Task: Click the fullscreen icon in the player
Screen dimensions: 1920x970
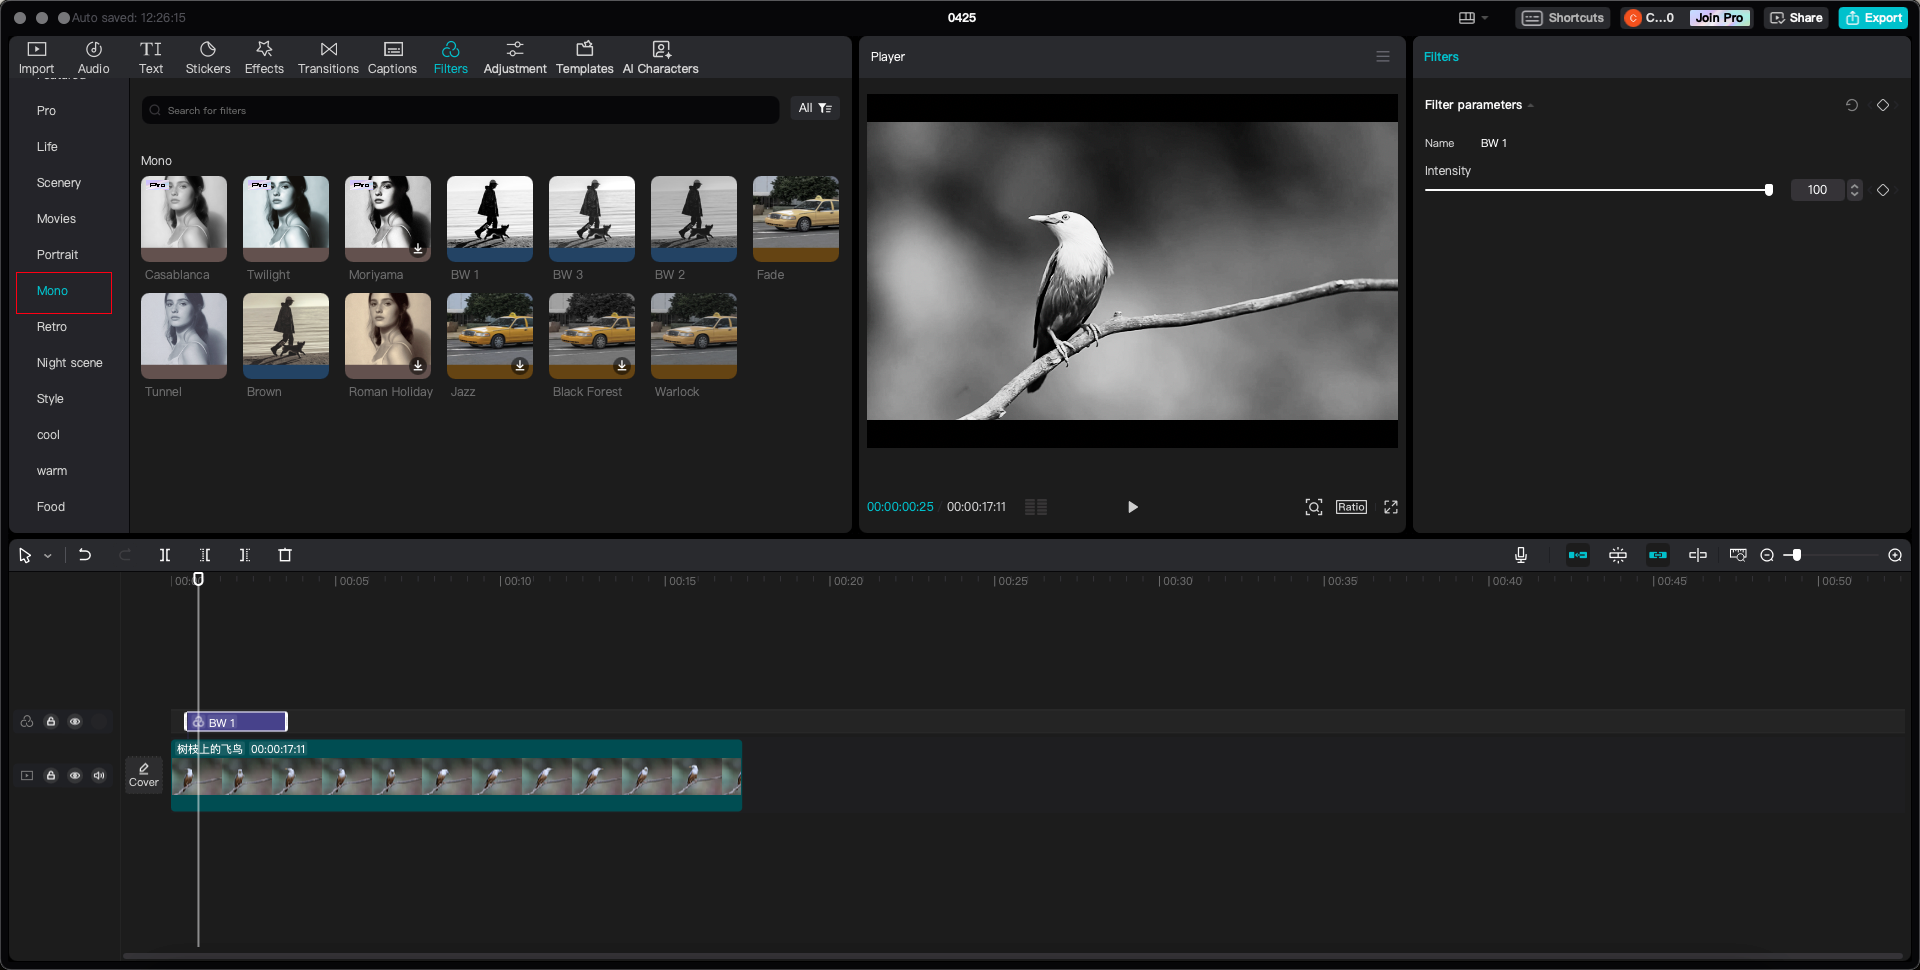Action: [x=1390, y=507]
